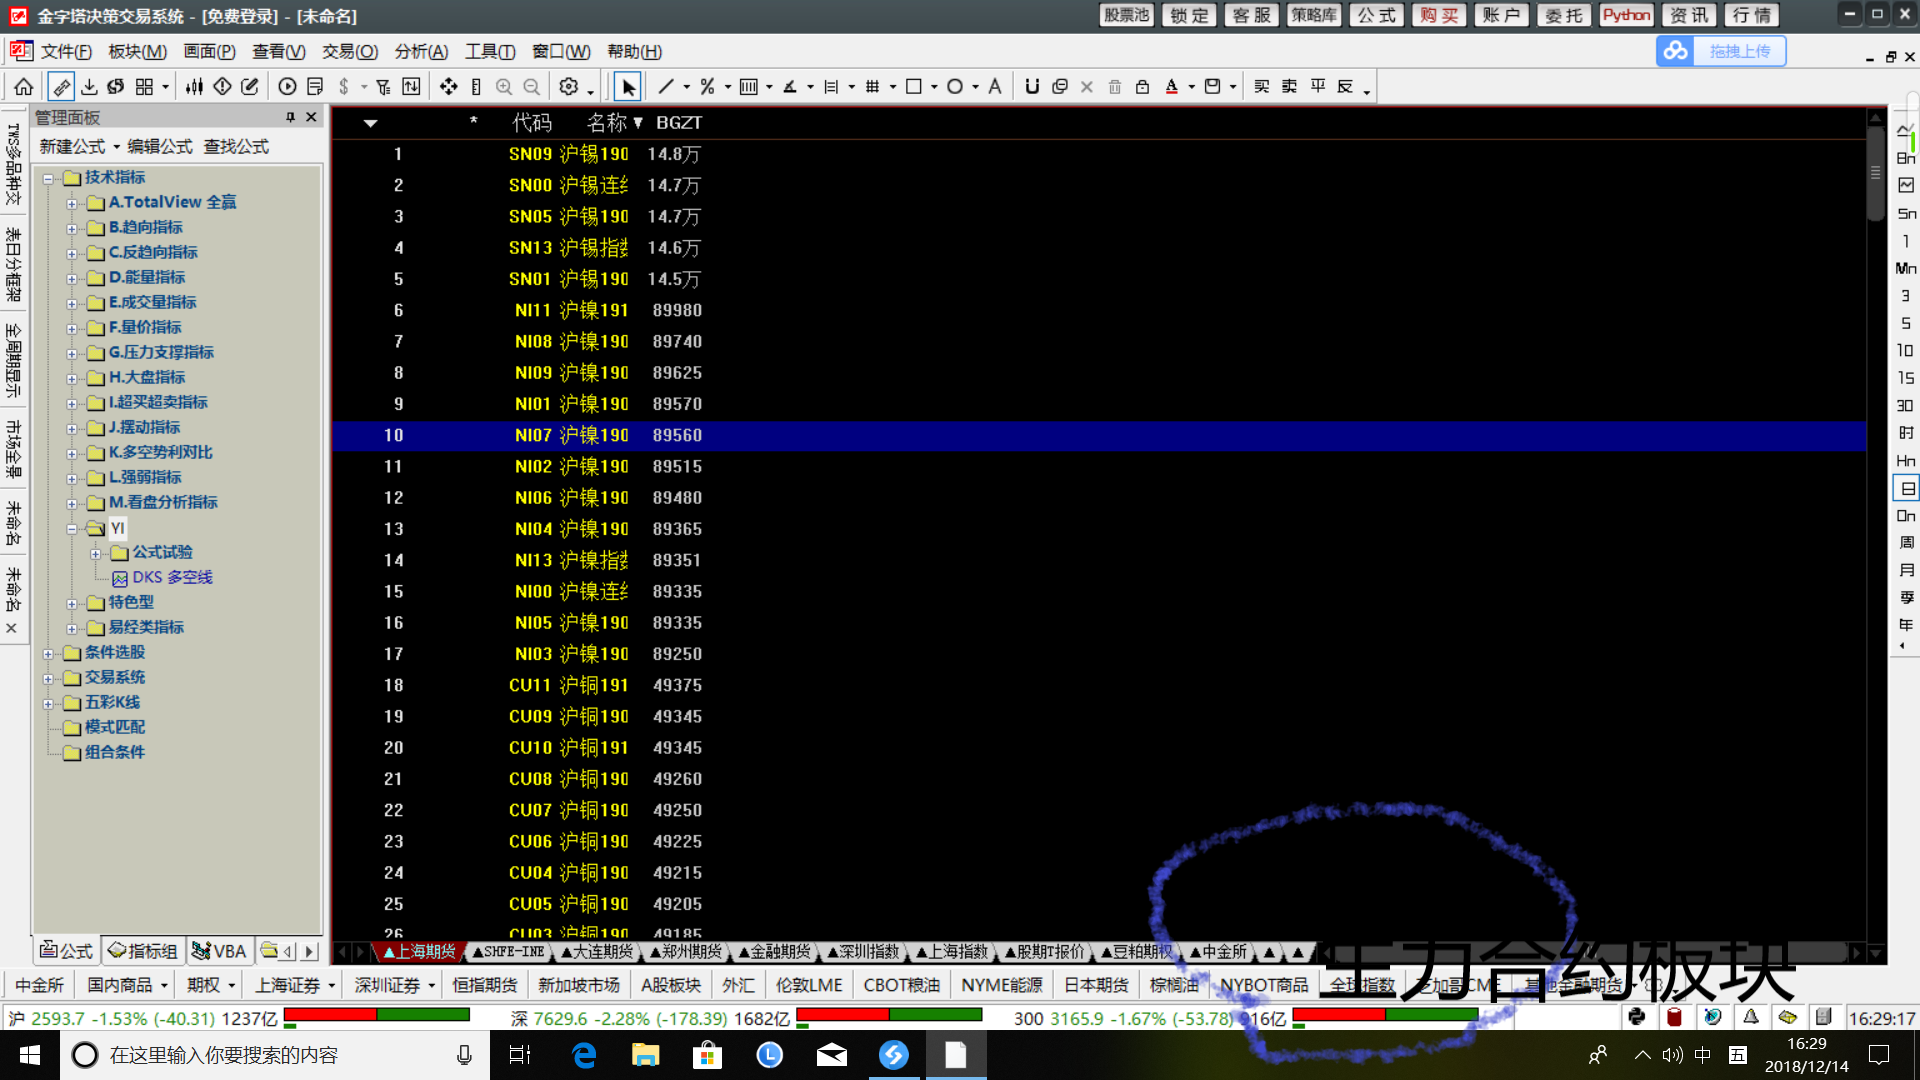Expand the B.趋向指标 folder

[x=72, y=228]
